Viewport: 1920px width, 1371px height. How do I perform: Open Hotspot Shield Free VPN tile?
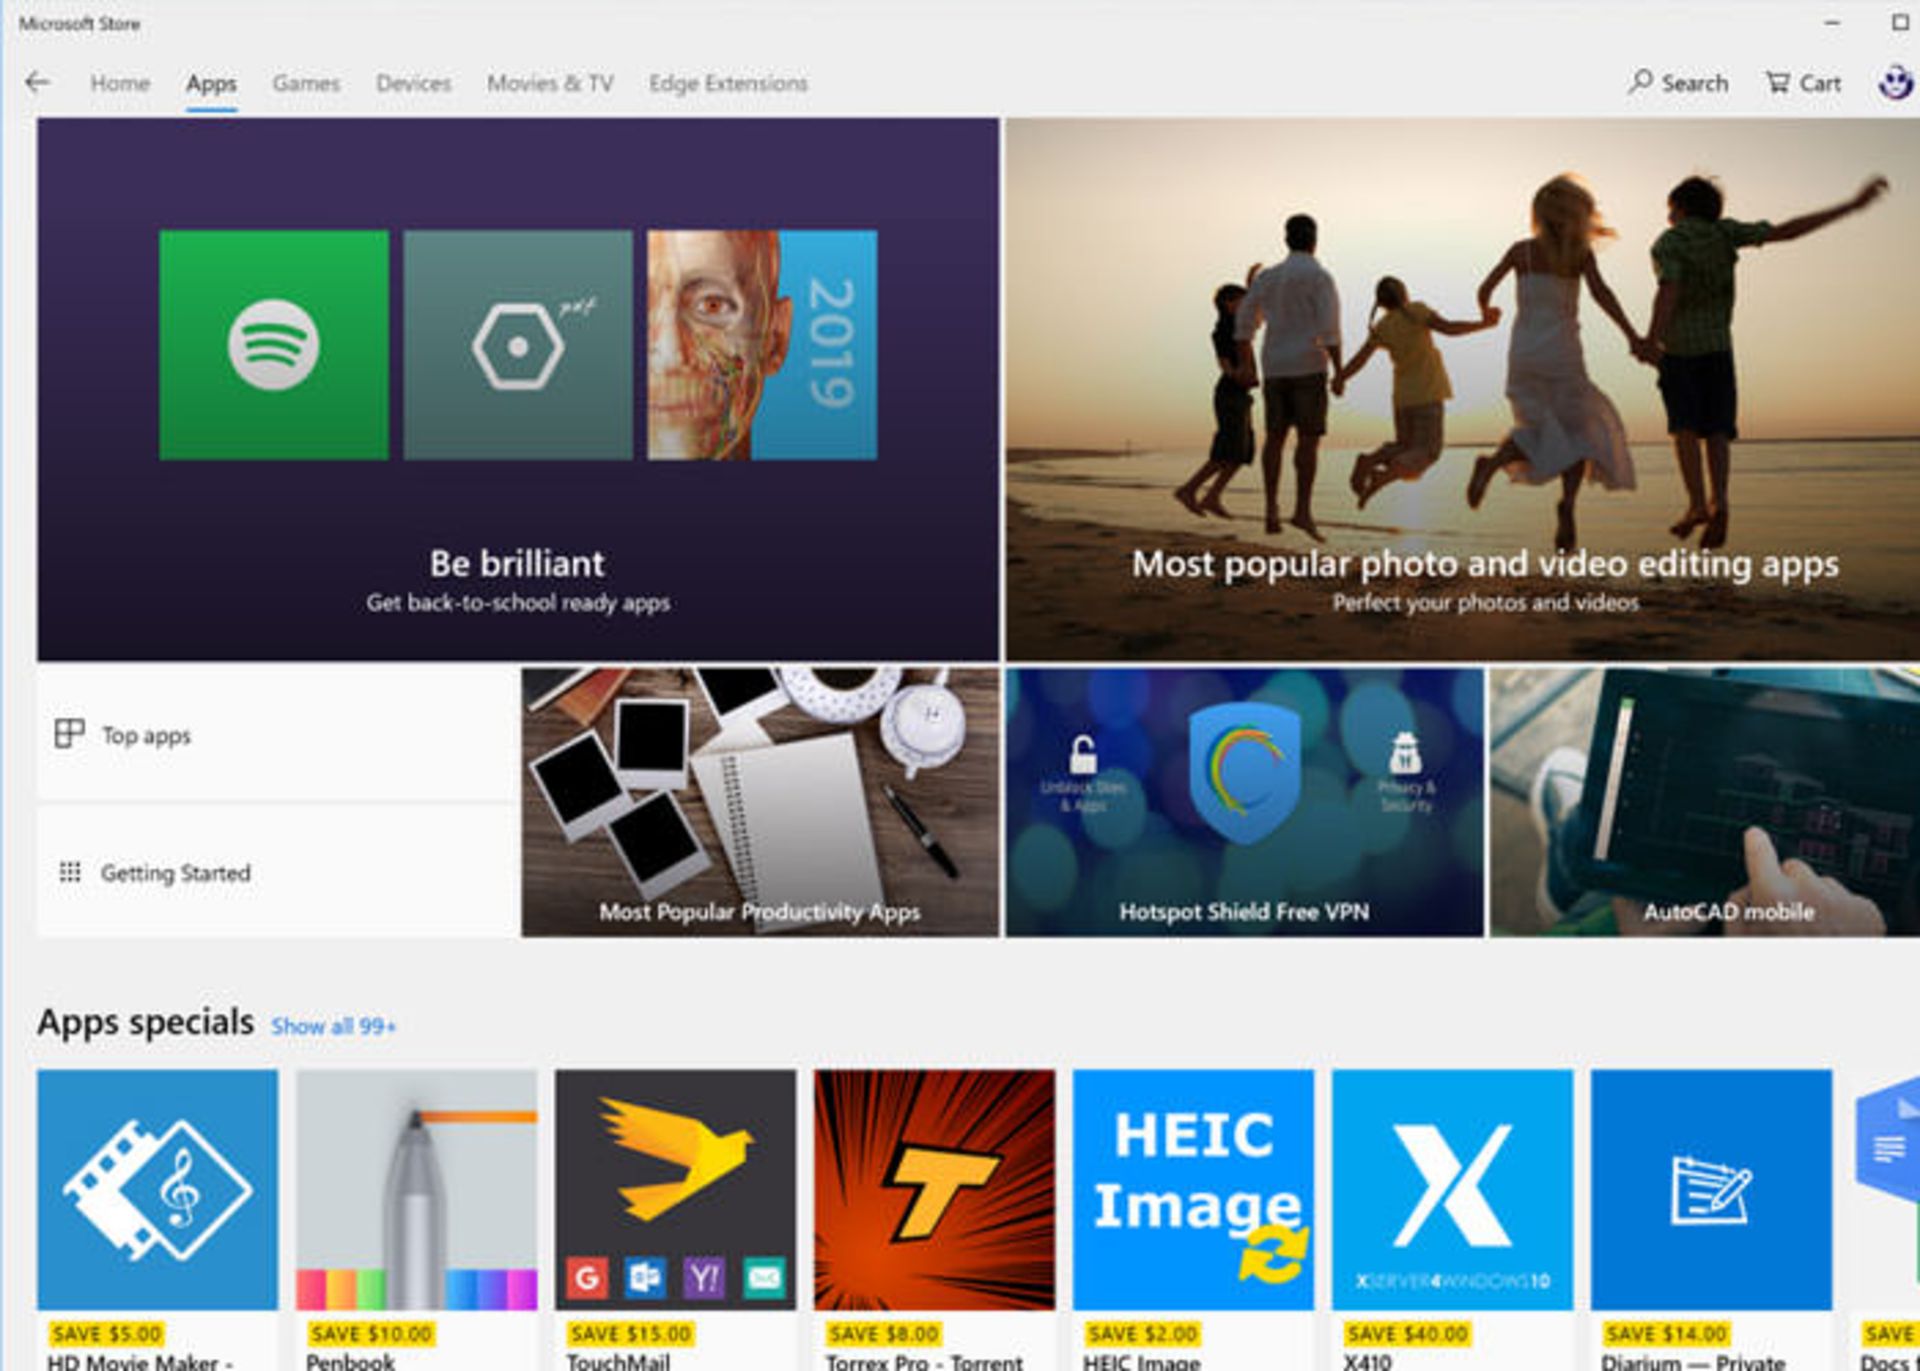click(1244, 803)
